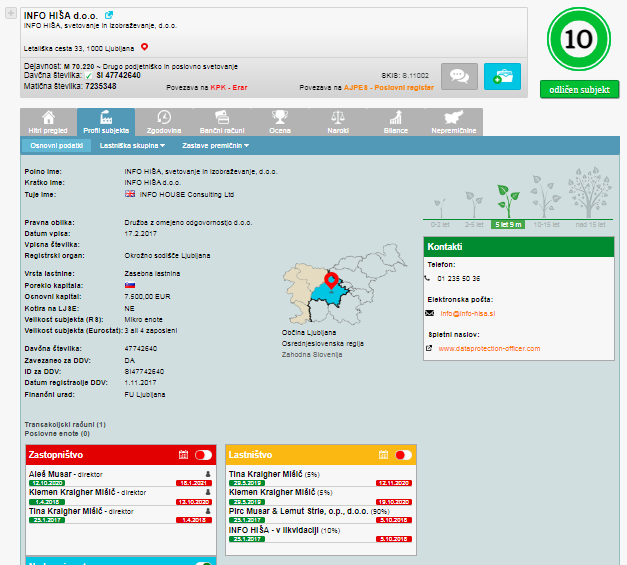
Task: Click the plus icon at top-left corner
Action: pos(11,15)
